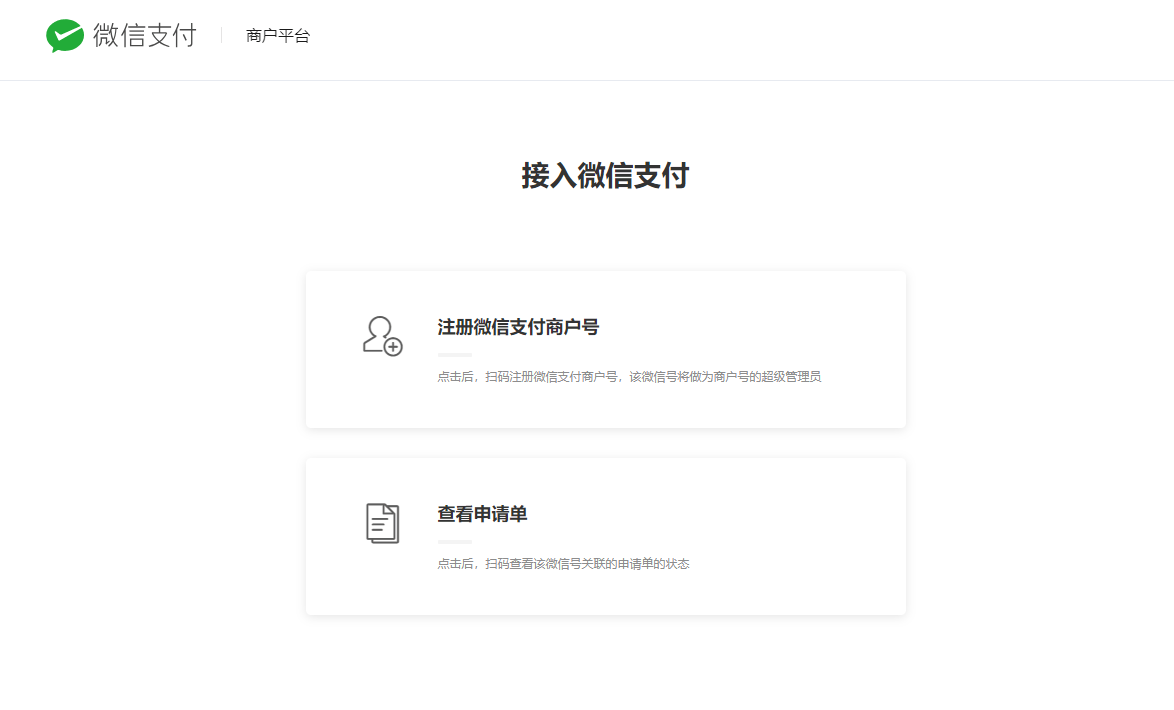Select the register merchant number card

tap(605, 349)
